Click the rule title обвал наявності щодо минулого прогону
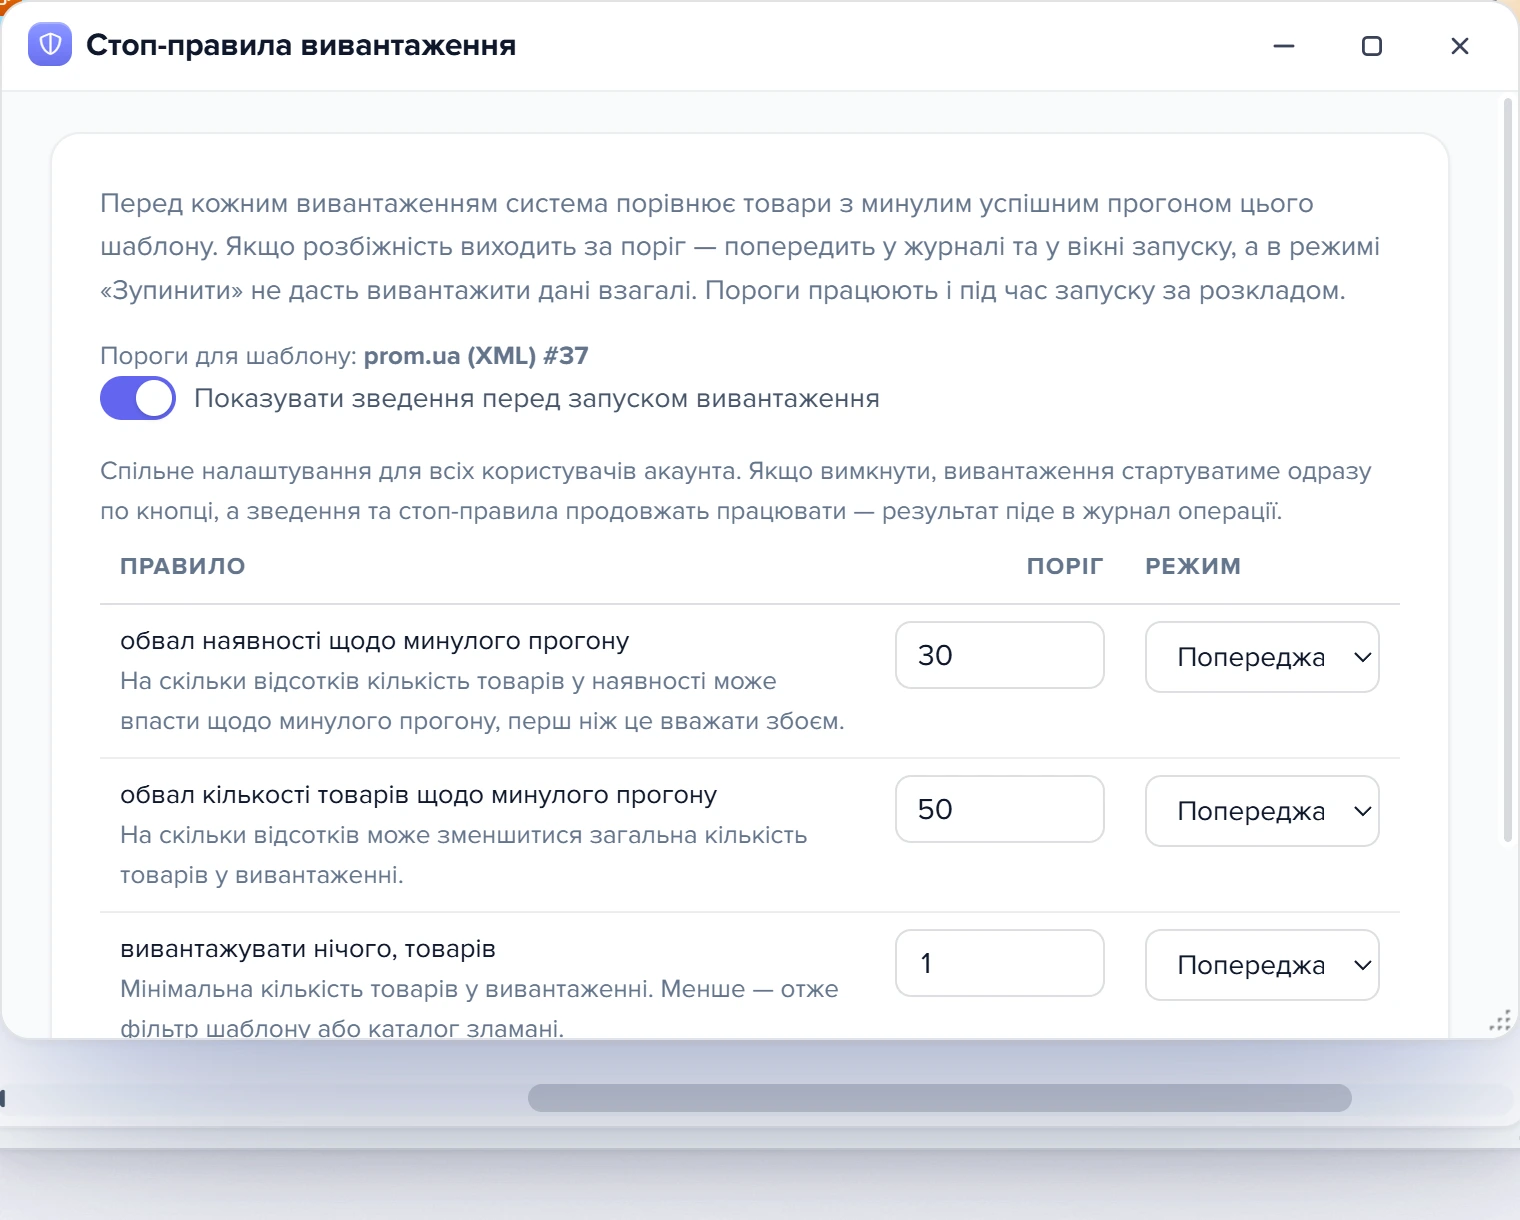Viewport: 1520px width, 1220px height. pyautogui.click(x=375, y=641)
